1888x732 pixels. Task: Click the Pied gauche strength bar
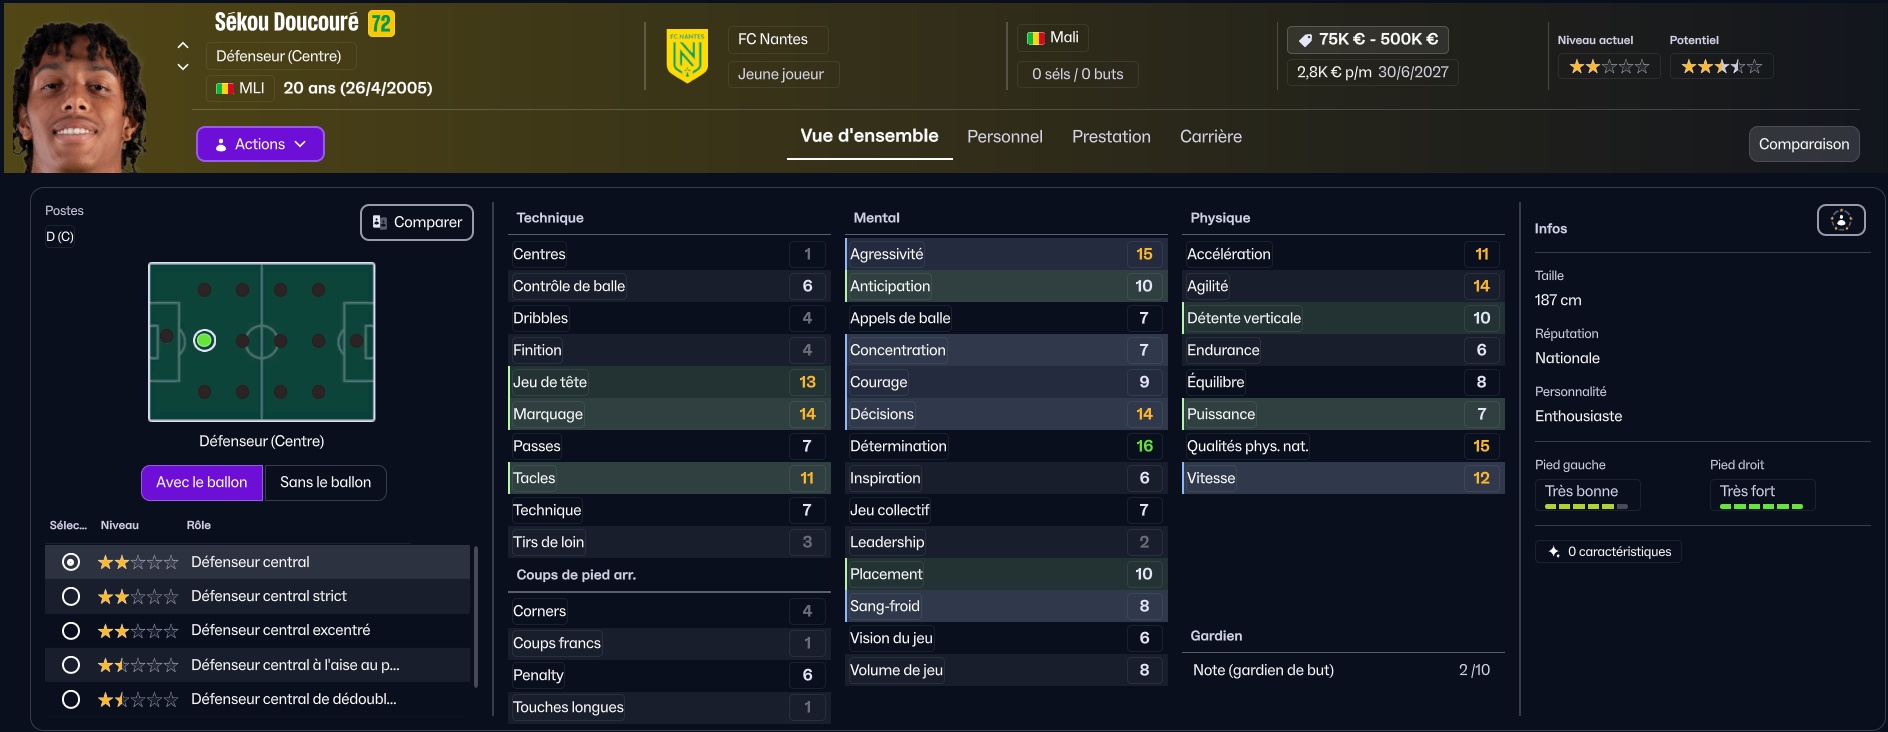(x=1586, y=507)
